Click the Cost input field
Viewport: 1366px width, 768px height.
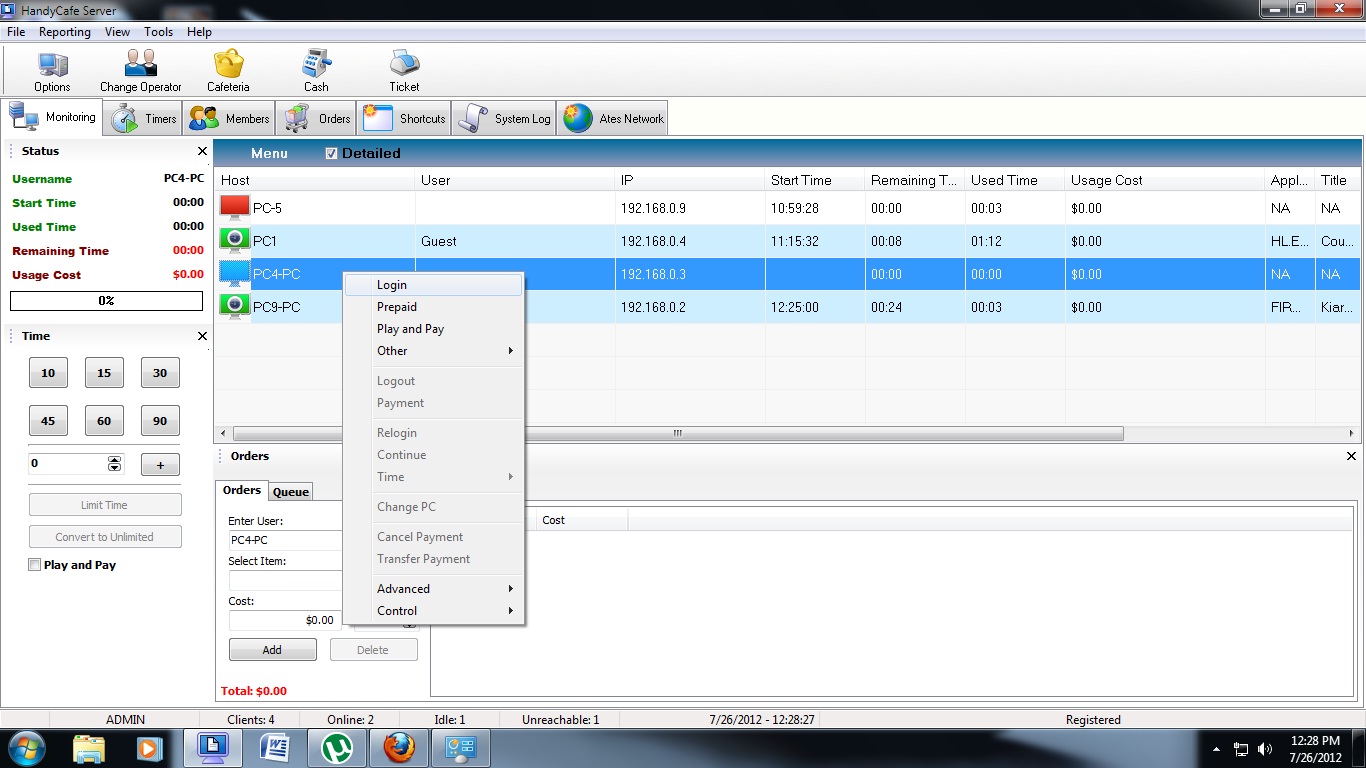pyautogui.click(x=285, y=620)
